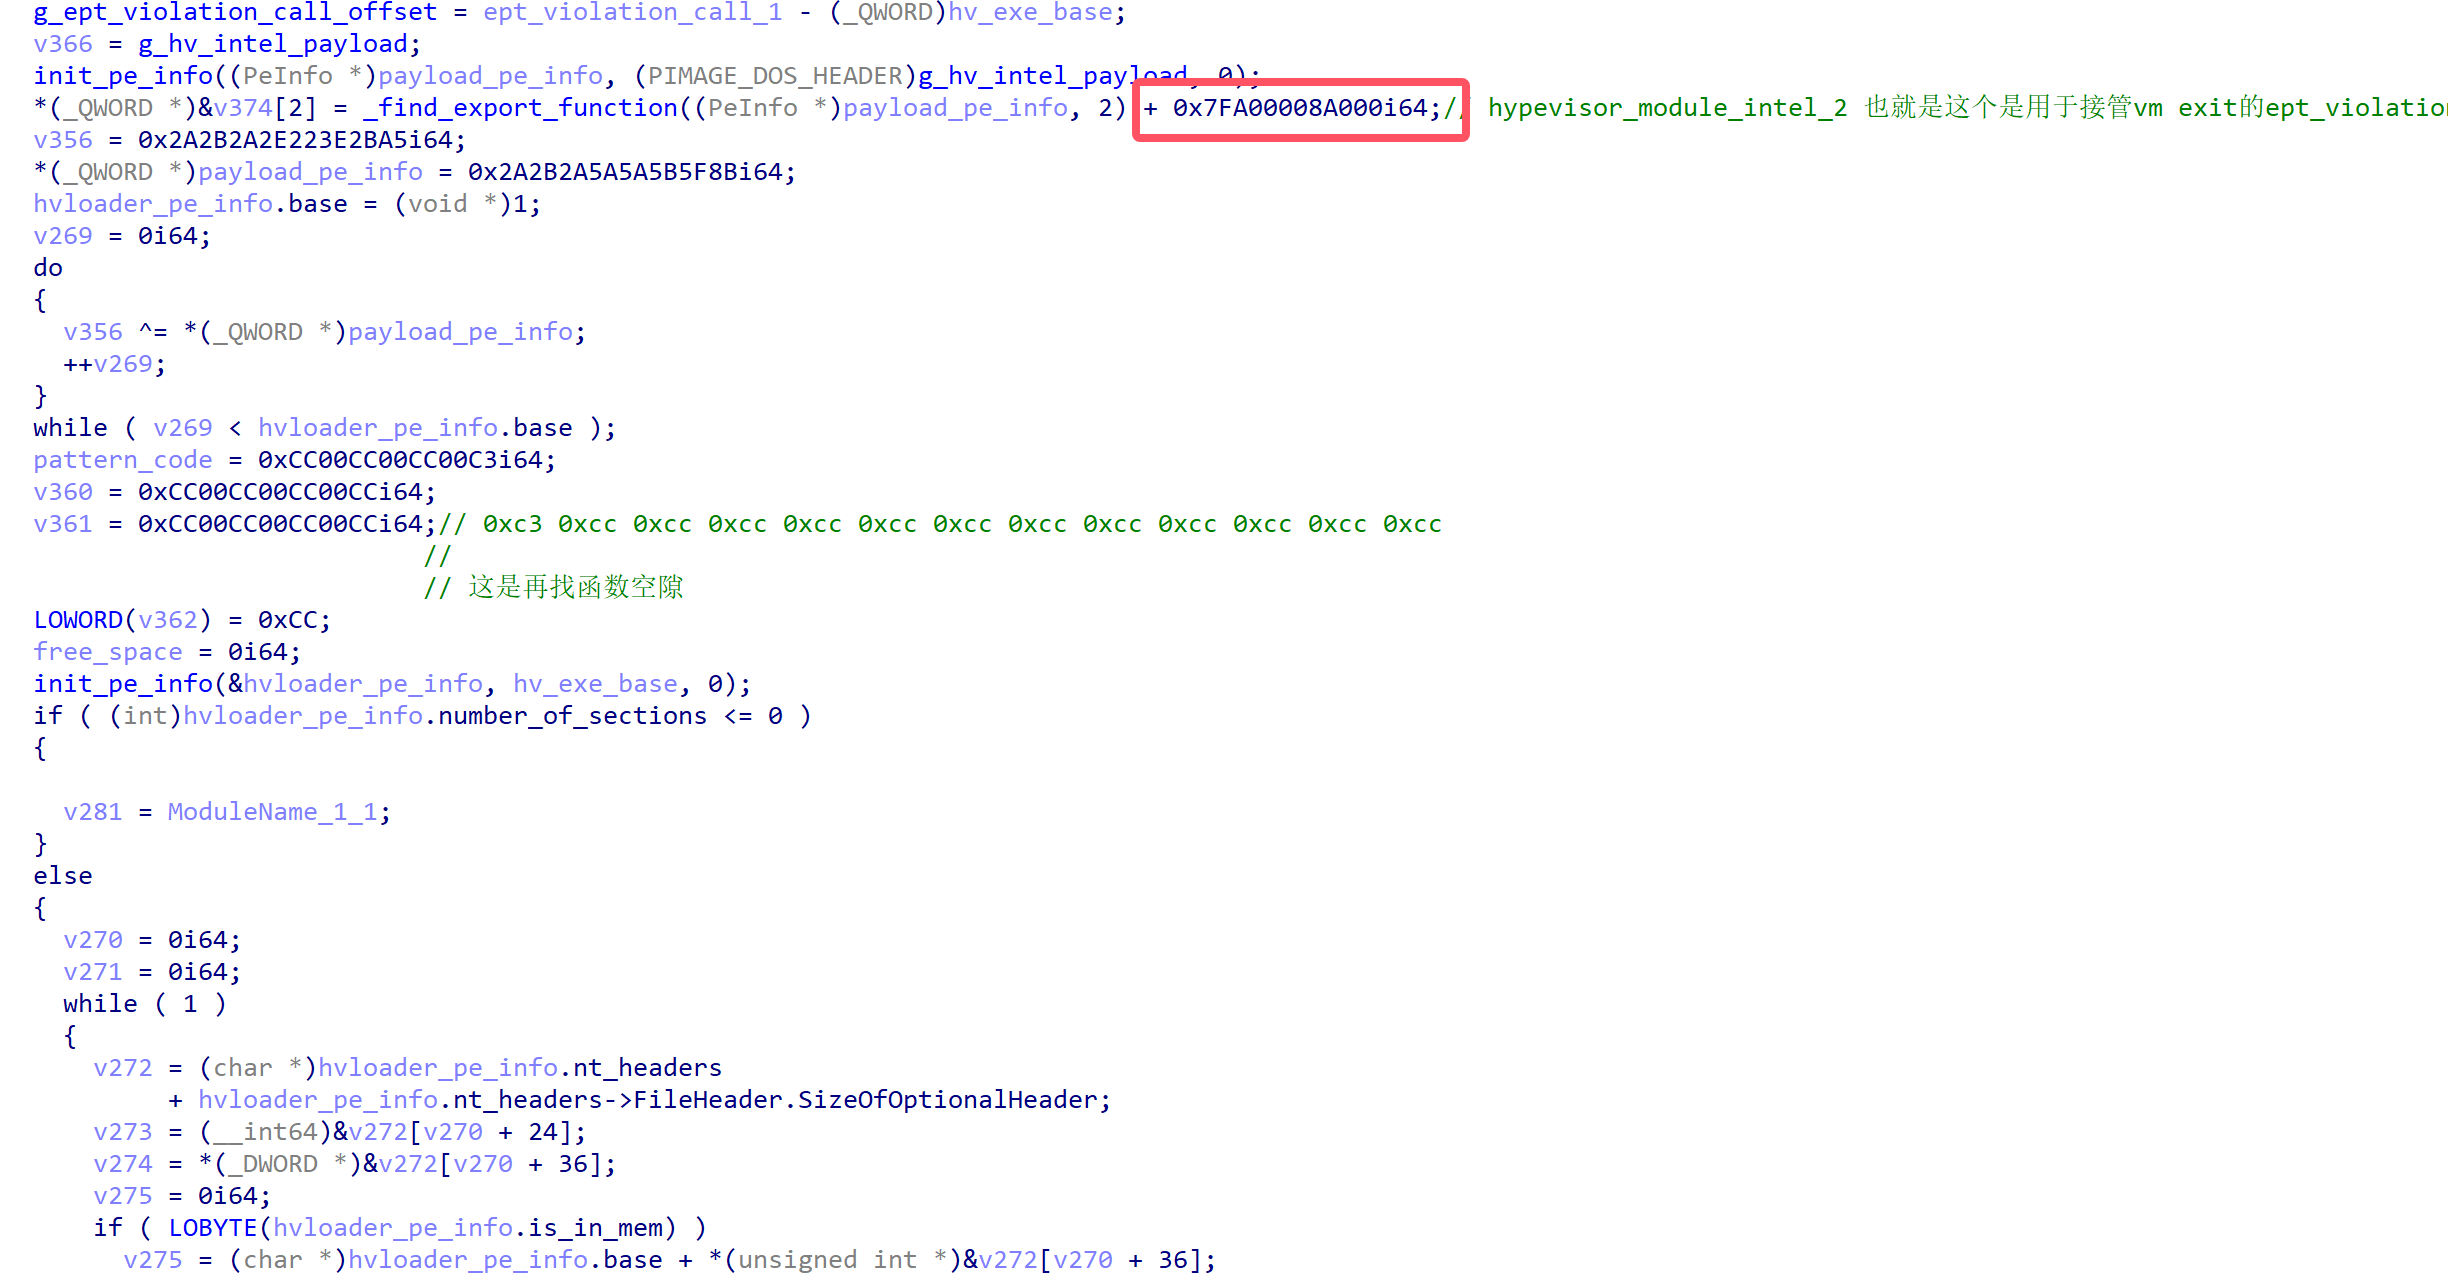Select ModuleName_1_1 identifier
Viewport: 2448px width, 1274px height.
click(273, 812)
